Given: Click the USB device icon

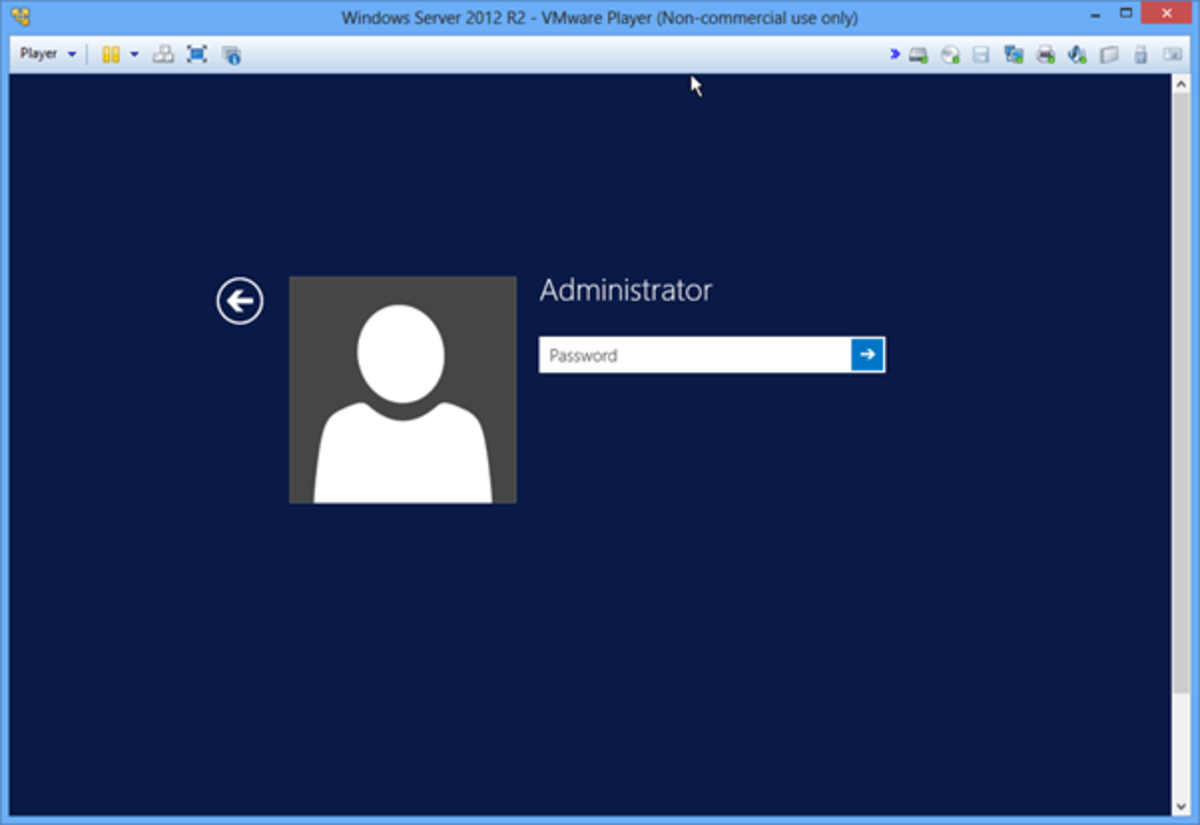Looking at the screenshot, I should pyautogui.click(x=1140, y=54).
